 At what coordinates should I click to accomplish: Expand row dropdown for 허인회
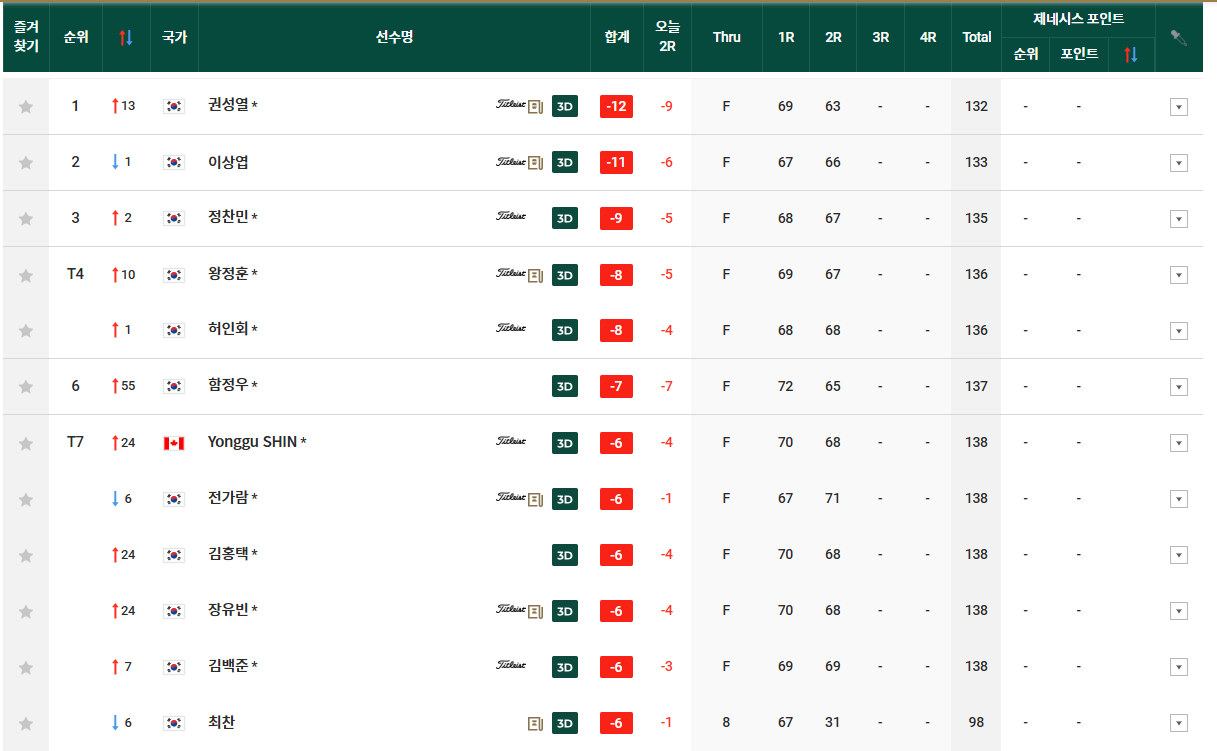pos(1179,331)
